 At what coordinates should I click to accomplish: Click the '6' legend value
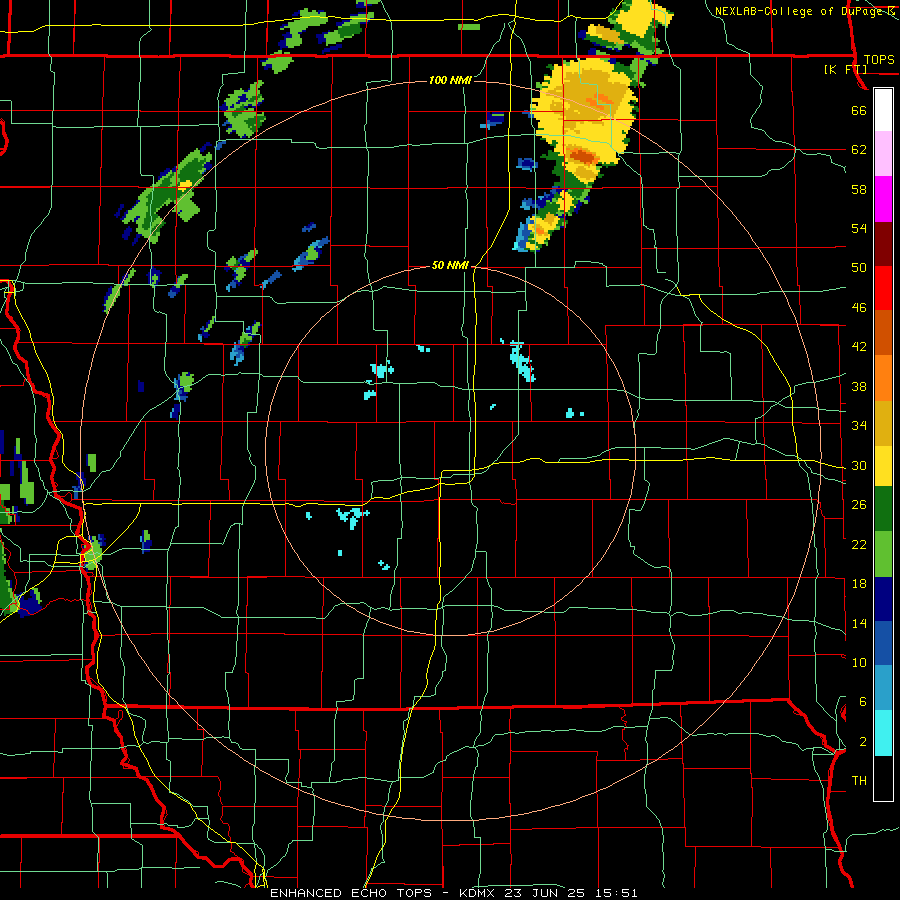(862, 701)
